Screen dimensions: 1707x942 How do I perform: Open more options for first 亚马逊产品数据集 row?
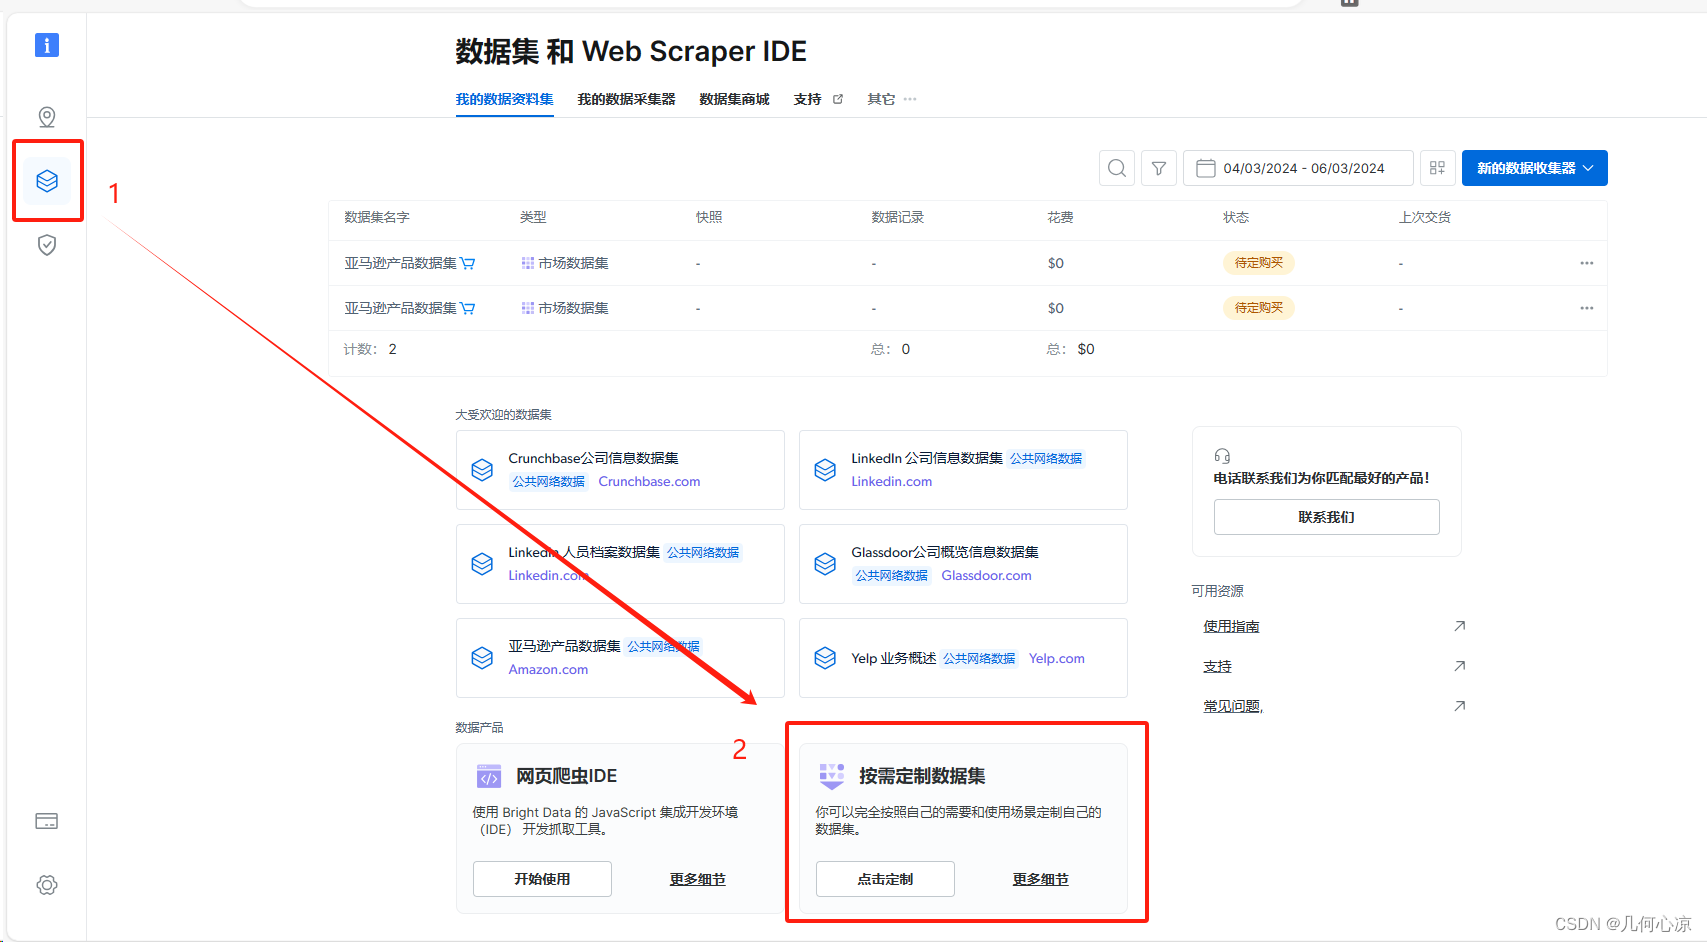1587,263
